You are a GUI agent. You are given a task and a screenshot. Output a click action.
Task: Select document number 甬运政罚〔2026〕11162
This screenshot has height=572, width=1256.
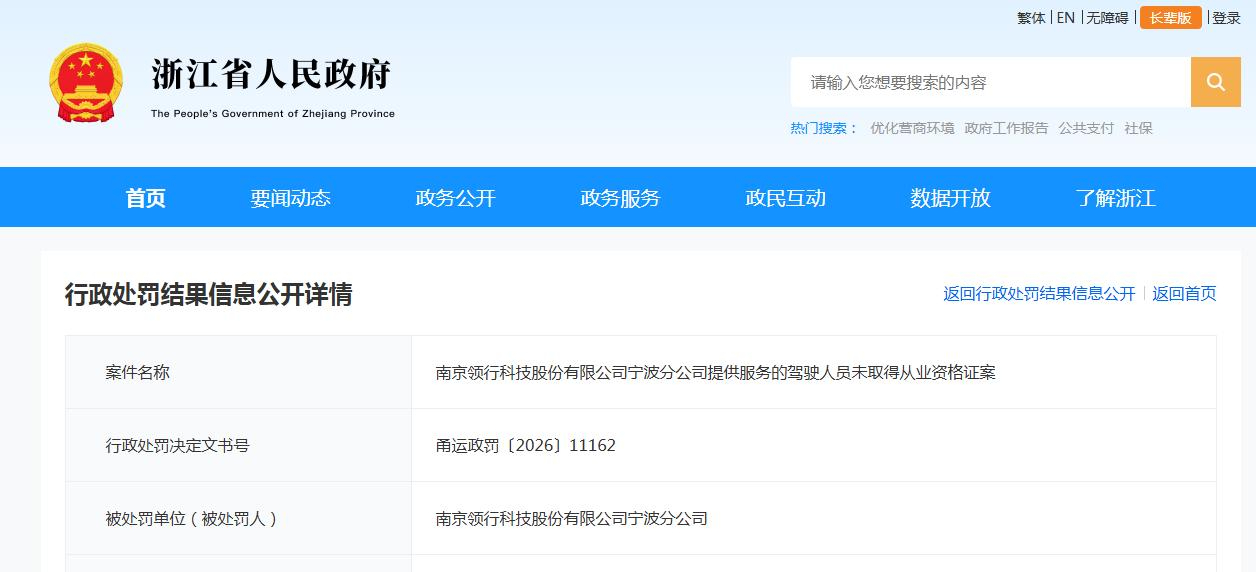pyautogui.click(x=526, y=446)
